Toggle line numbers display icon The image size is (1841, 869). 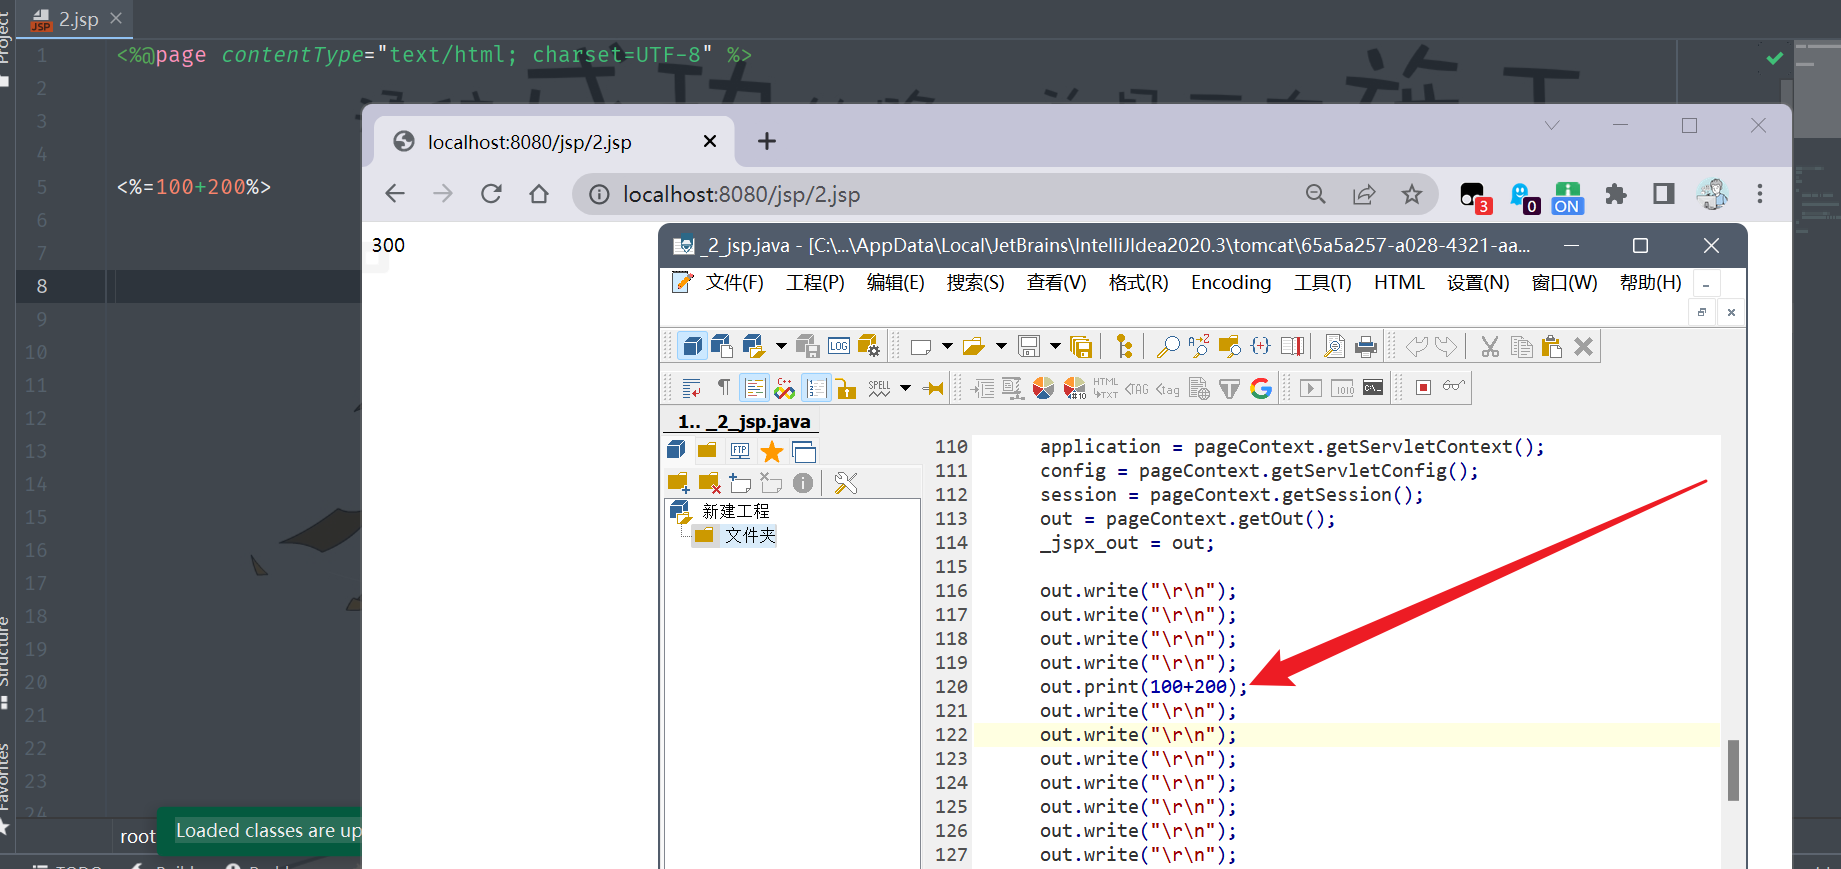[816, 388]
